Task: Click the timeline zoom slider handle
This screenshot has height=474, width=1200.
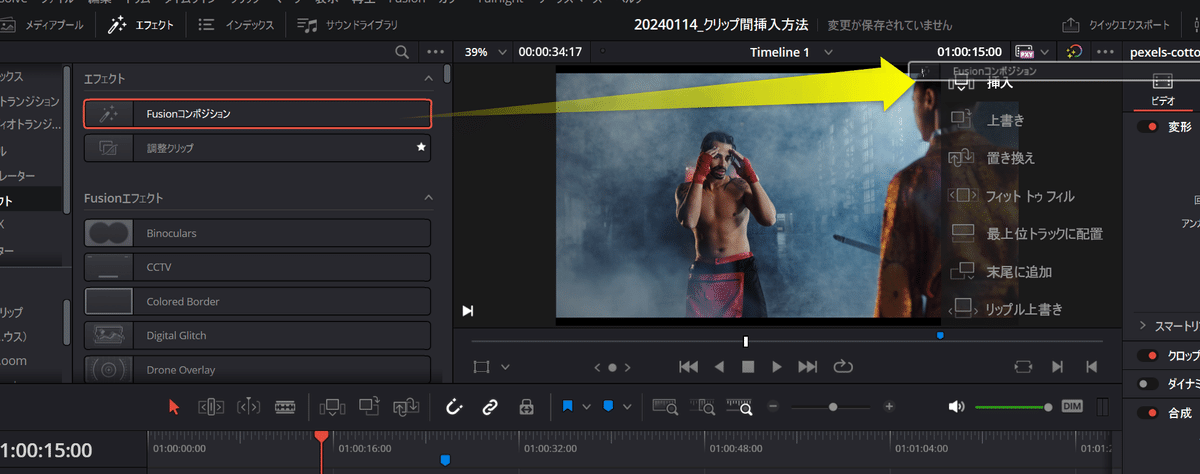Action: pyautogui.click(x=833, y=407)
